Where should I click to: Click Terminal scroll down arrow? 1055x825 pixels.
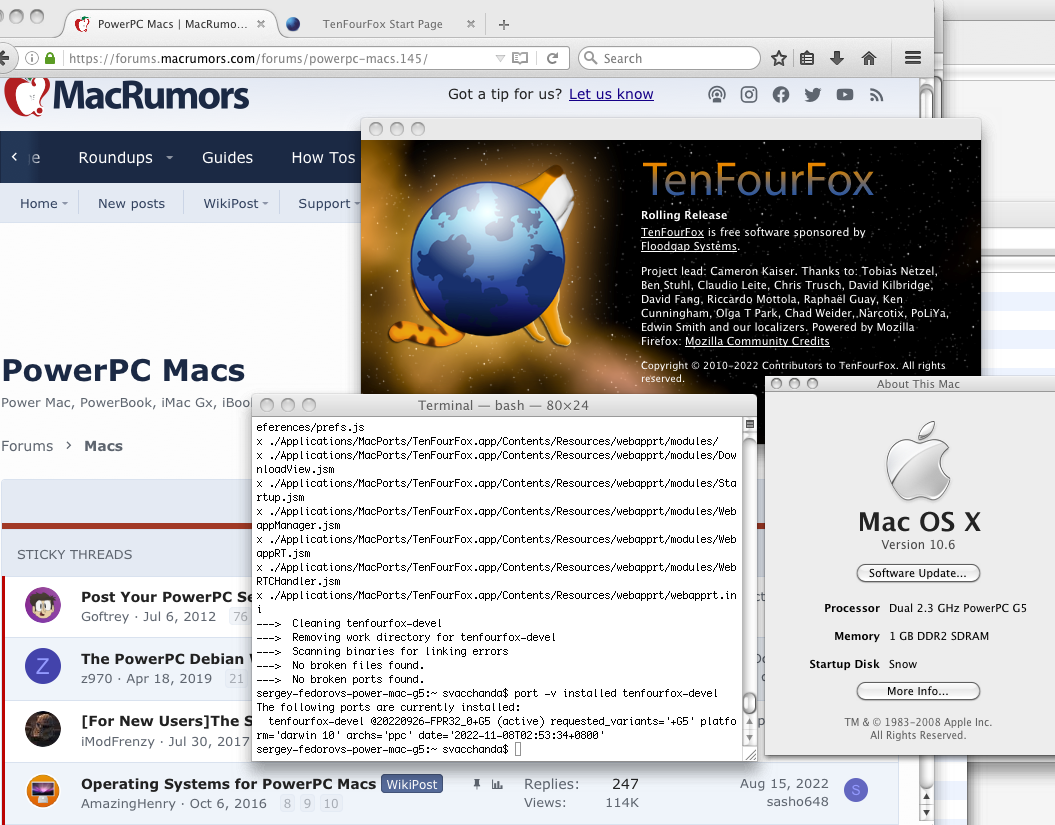coord(749,738)
